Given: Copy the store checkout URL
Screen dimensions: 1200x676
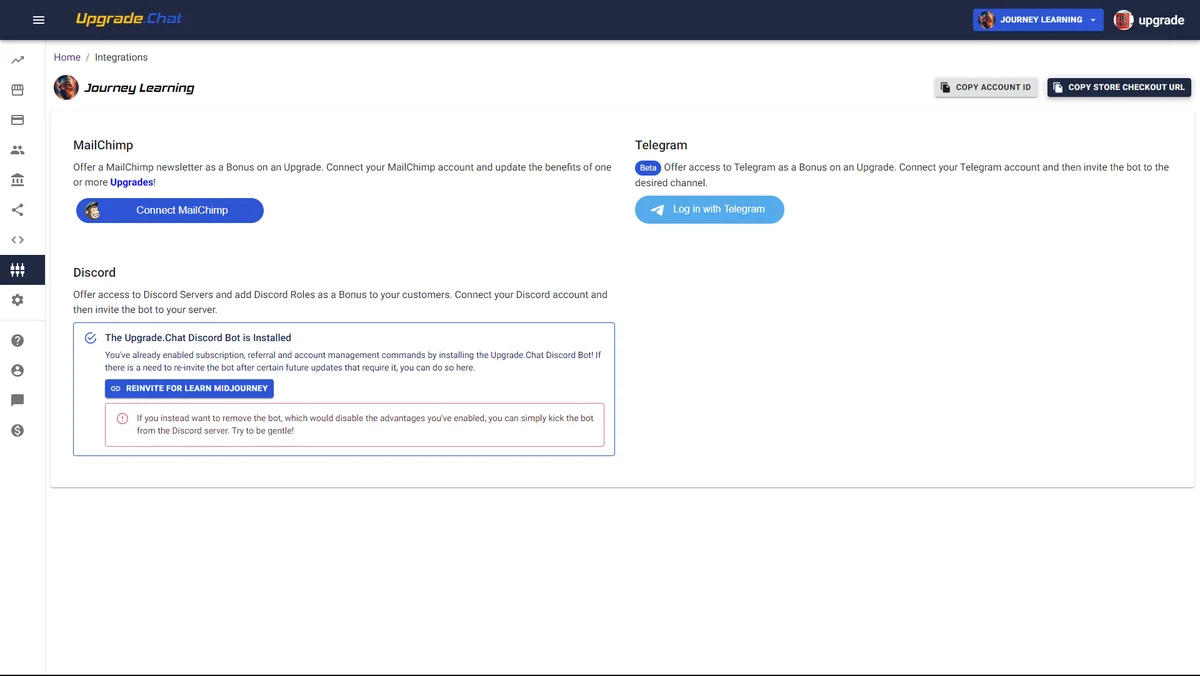Looking at the screenshot, I should pyautogui.click(x=1119, y=88).
